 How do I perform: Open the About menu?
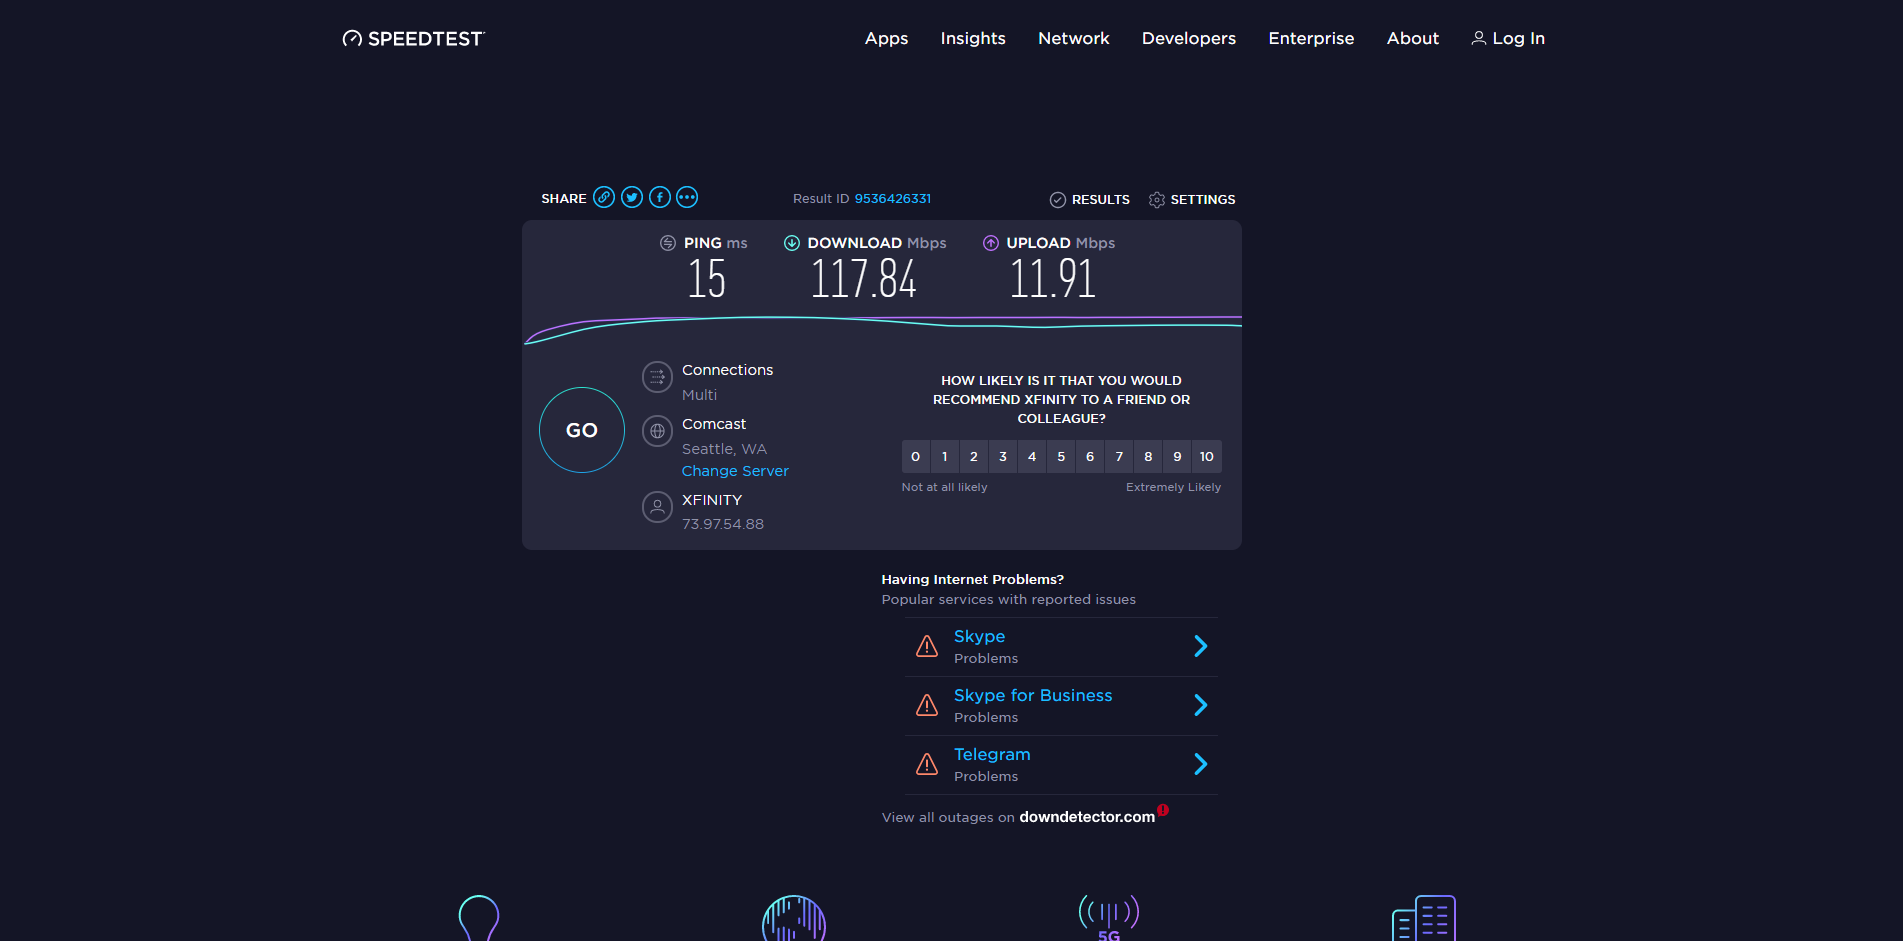click(1413, 38)
